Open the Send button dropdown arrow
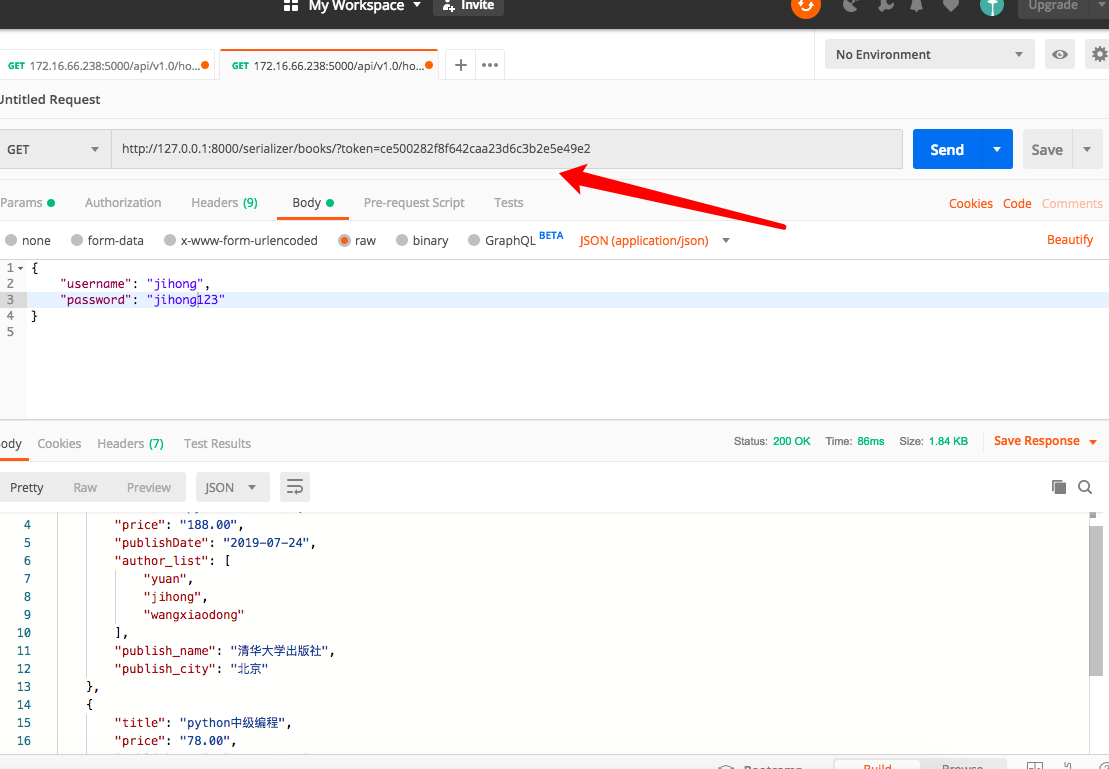The width and height of the screenshot is (1109, 769). tap(997, 149)
